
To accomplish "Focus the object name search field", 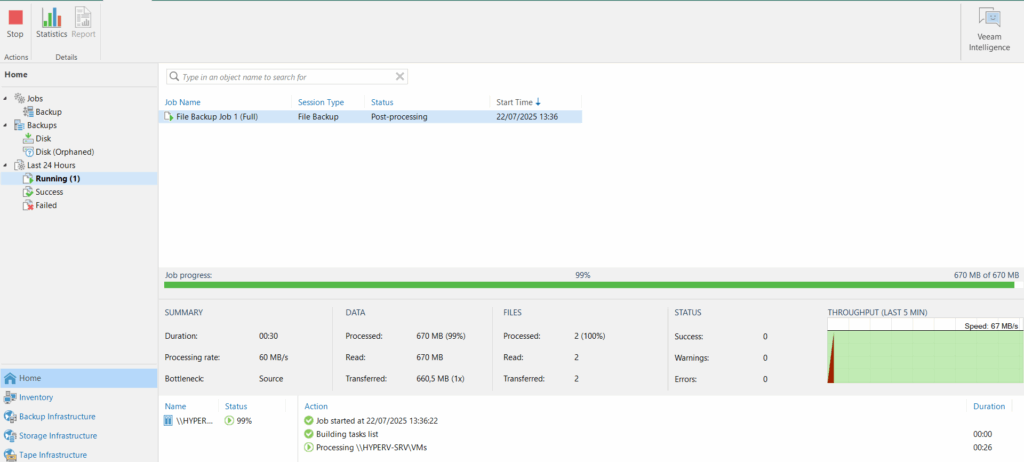I will click(287, 76).
